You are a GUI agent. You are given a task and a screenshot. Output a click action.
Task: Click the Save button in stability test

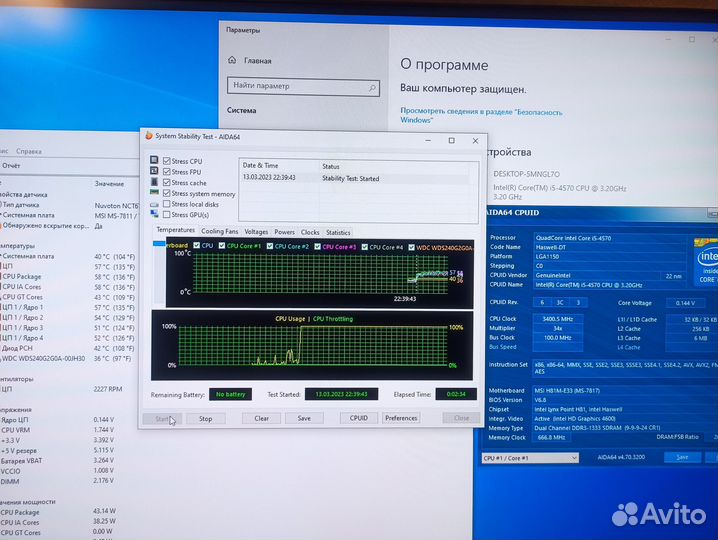click(x=304, y=418)
